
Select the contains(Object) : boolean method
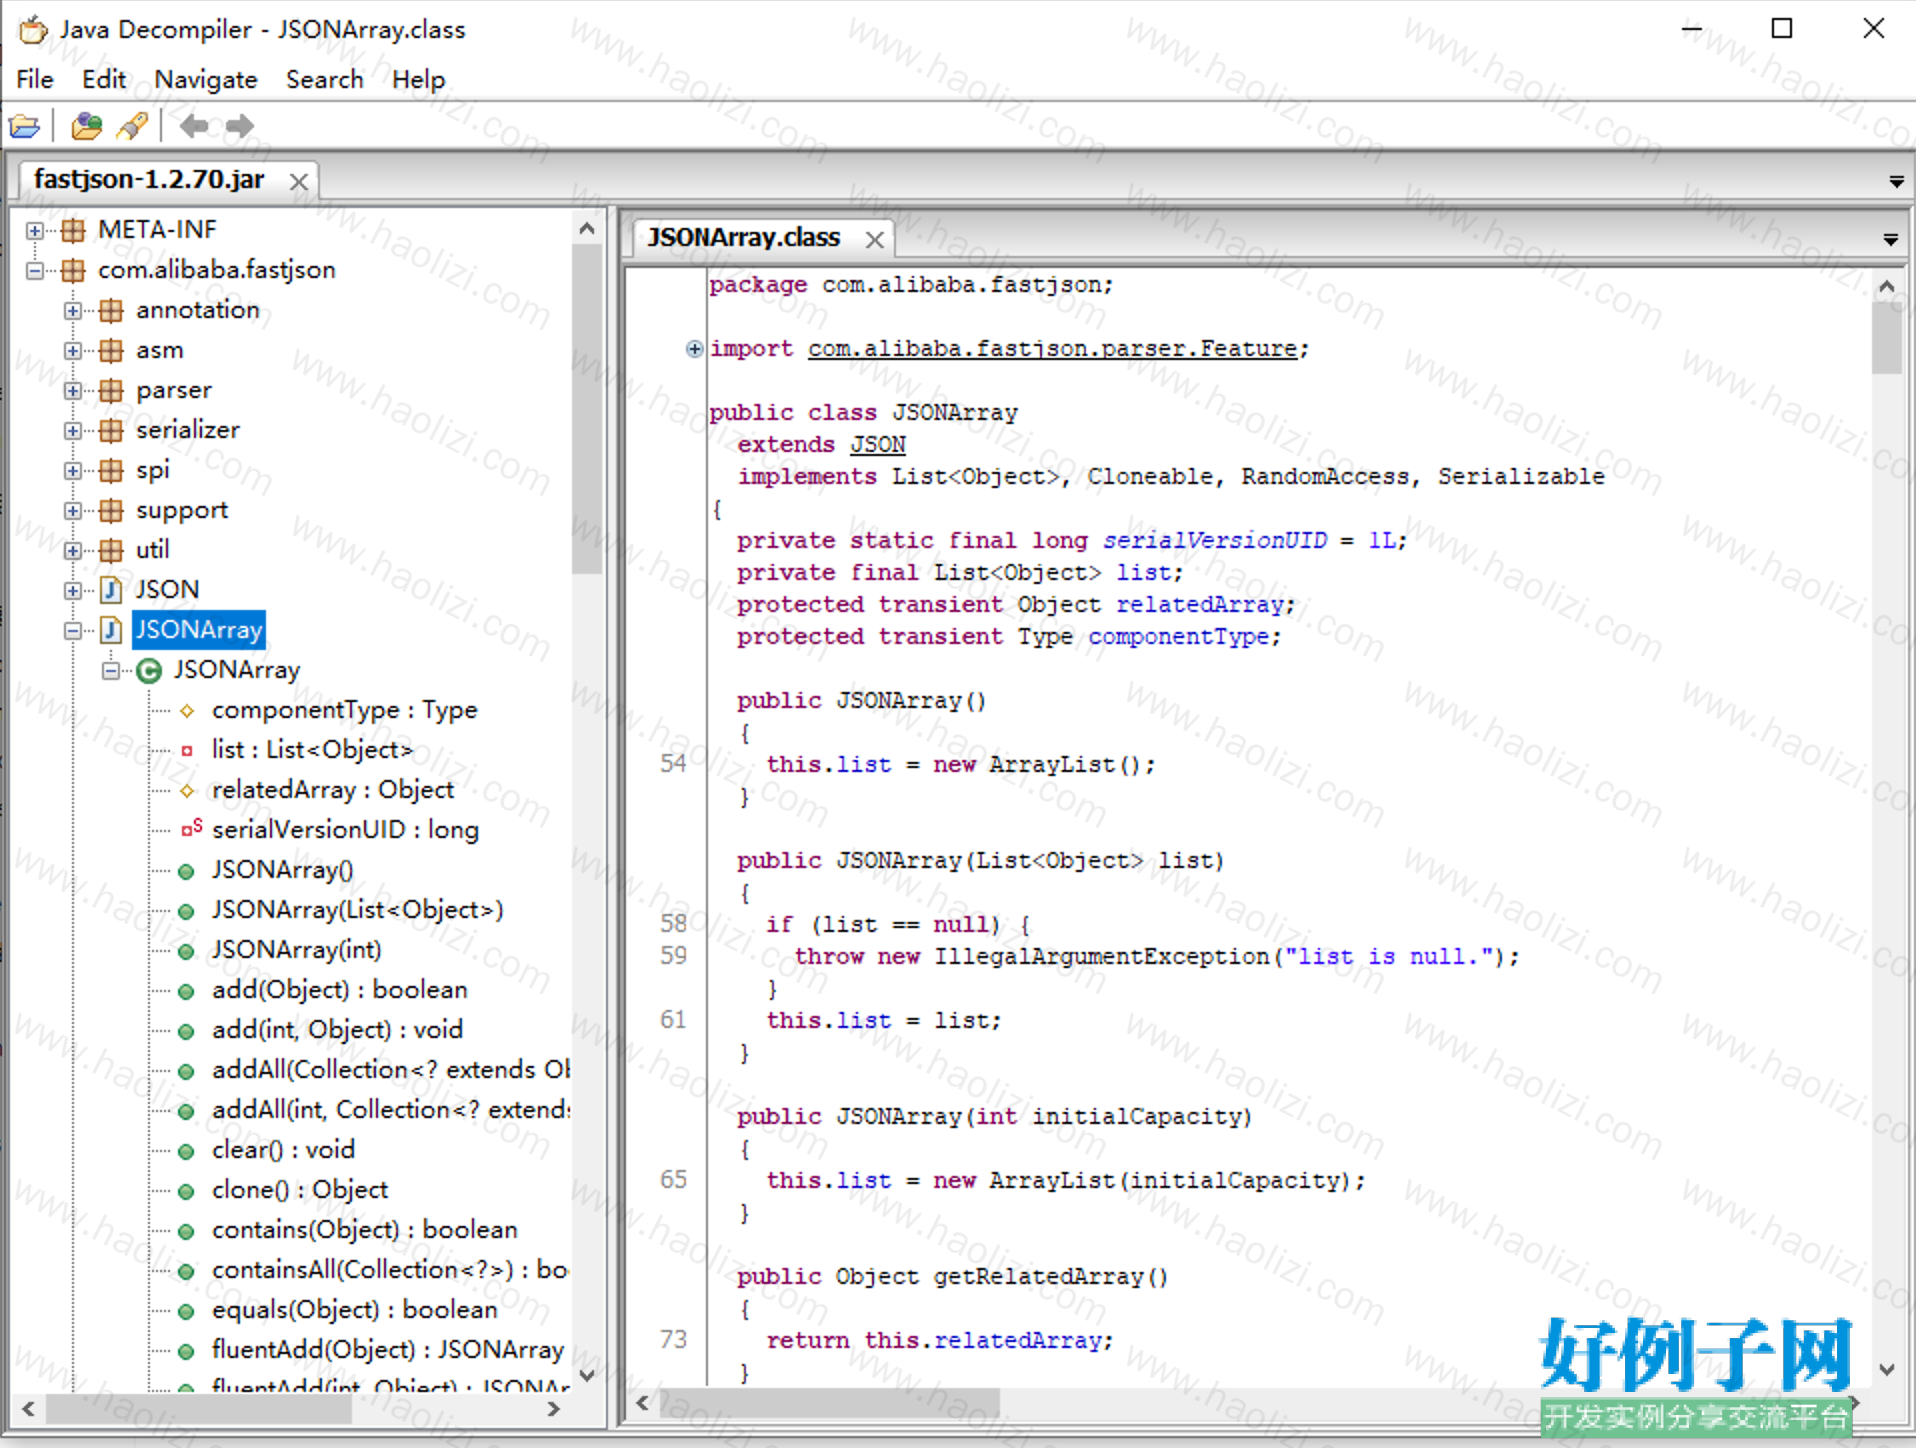[365, 1230]
